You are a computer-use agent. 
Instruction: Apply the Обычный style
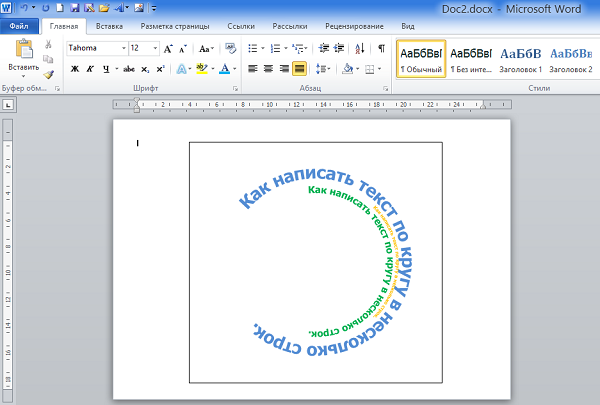click(421, 59)
